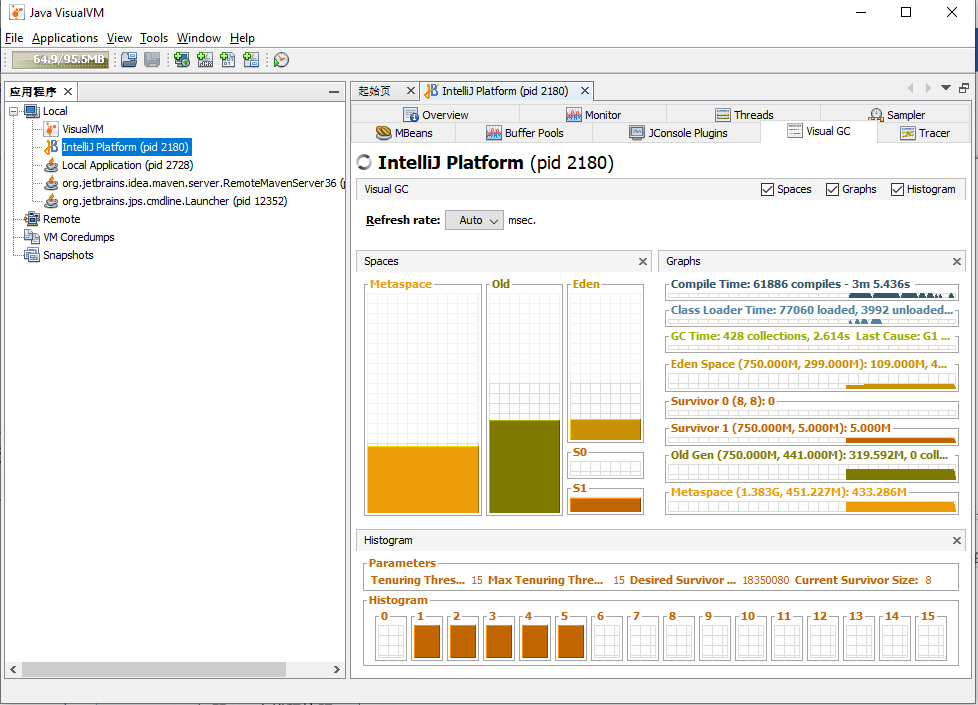Click the applications panel horizontal scrollbar
Screen dimensions: 978x705
pyautogui.click(x=154, y=669)
